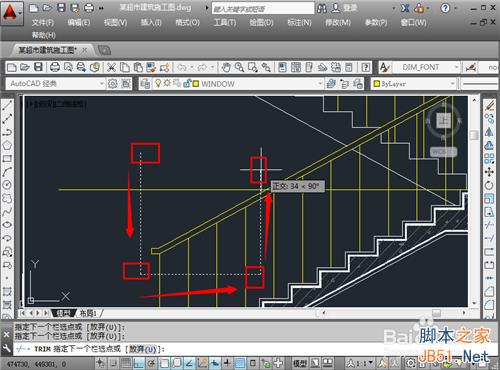This screenshot has height=370, width=500.
Task: Open the WCS dropdown under ViewCube
Action: tap(443, 152)
